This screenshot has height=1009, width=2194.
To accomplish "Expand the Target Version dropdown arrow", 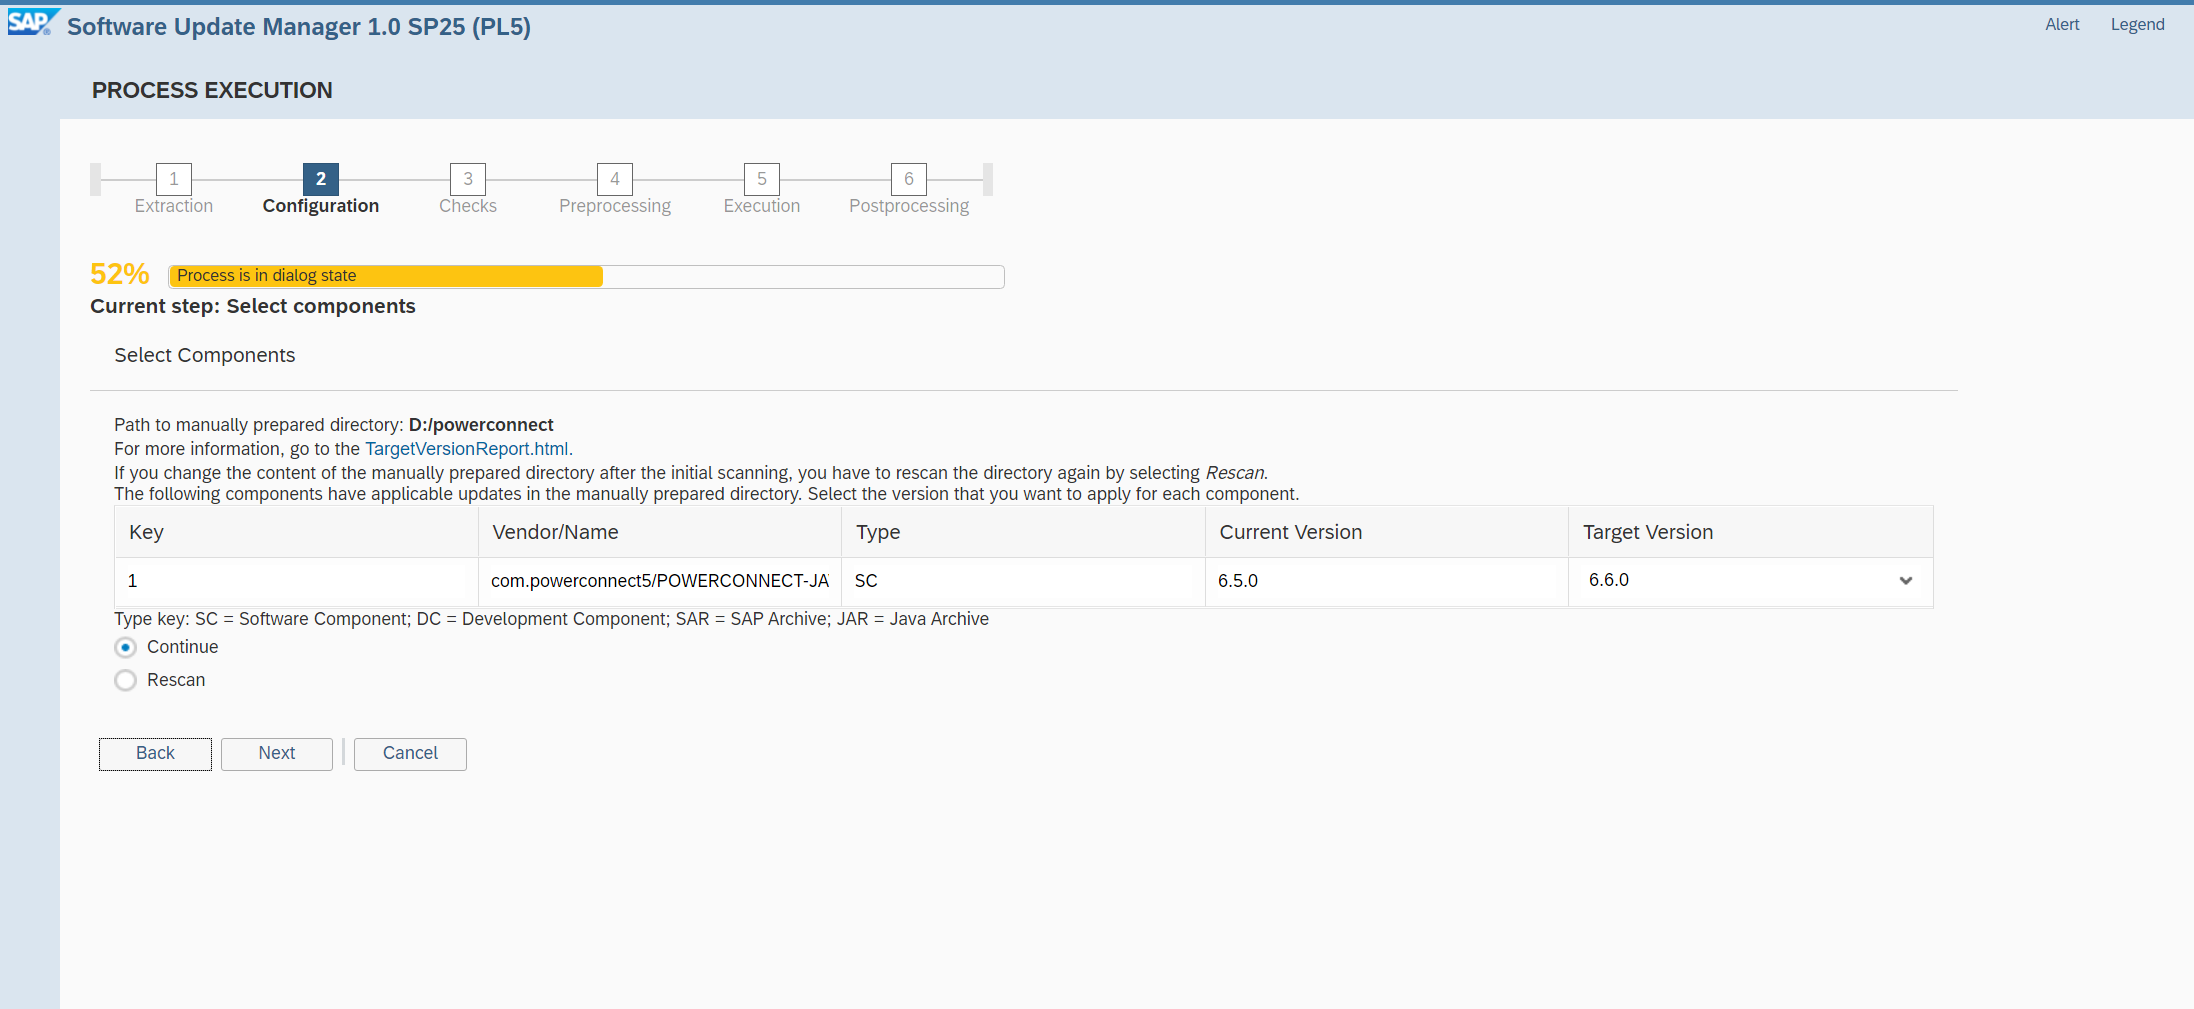I will click(1905, 581).
